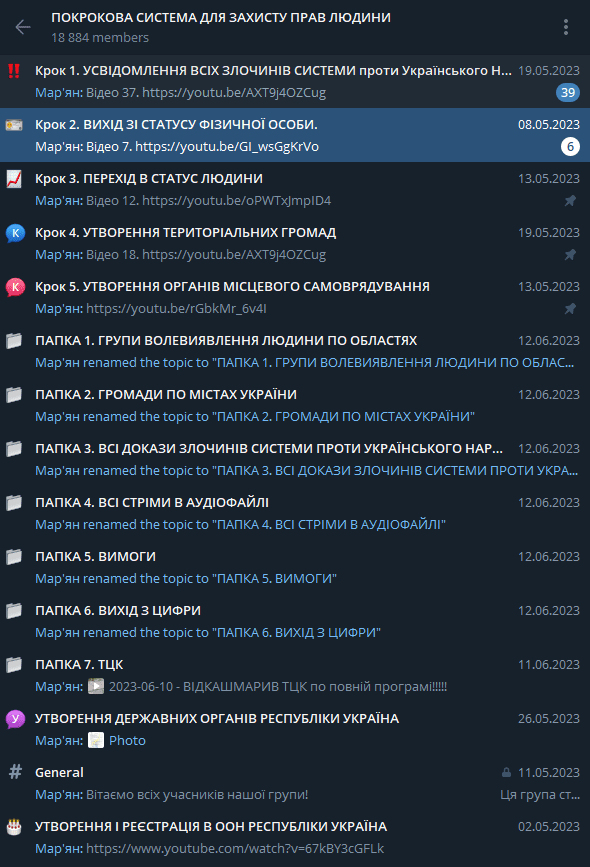
Task: Click the hash icon of General topic
Action: [x=15, y=771]
